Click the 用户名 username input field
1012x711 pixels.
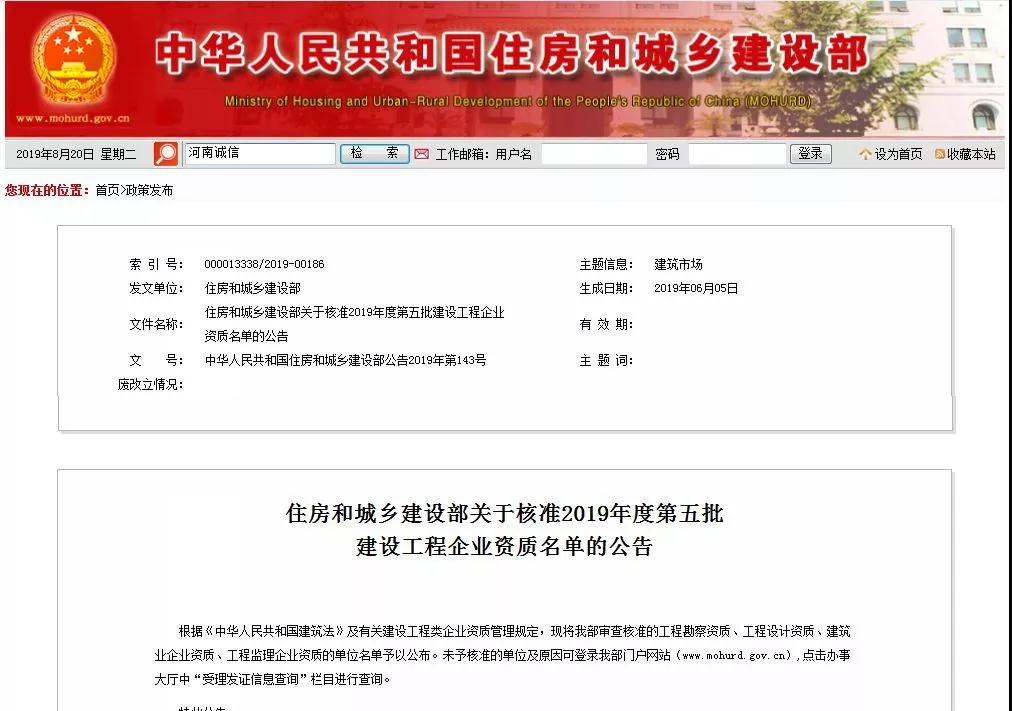pyautogui.click(x=594, y=154)
